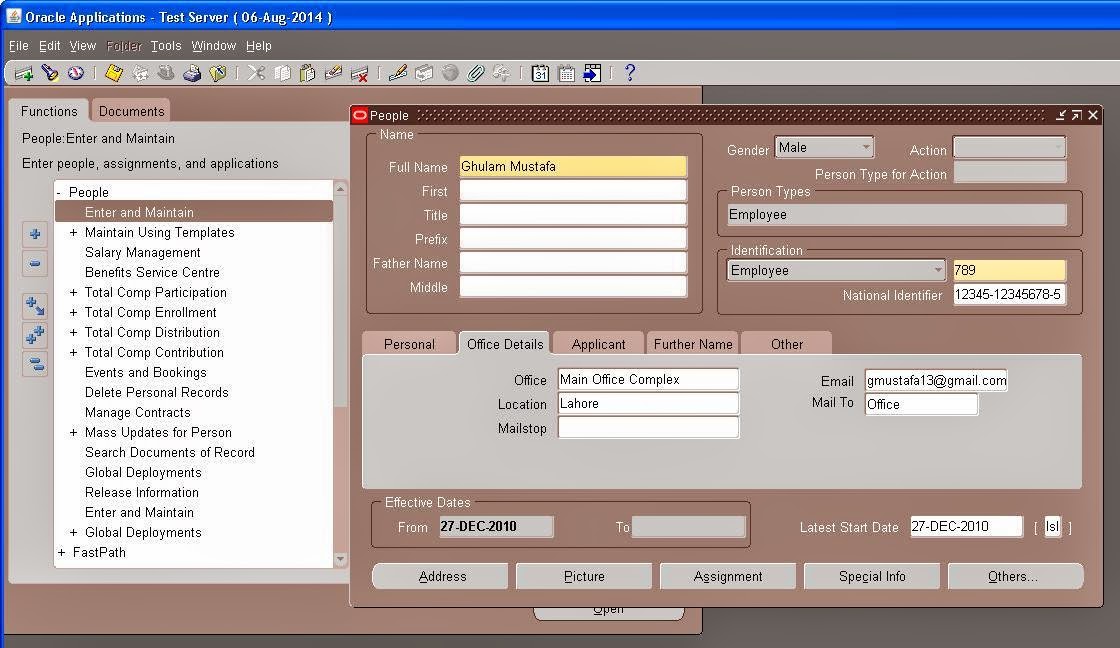The width and height of the screenshot is (1120, 648).
Task: Switch to the Applicant tab
Action: [x=597, y=343]
